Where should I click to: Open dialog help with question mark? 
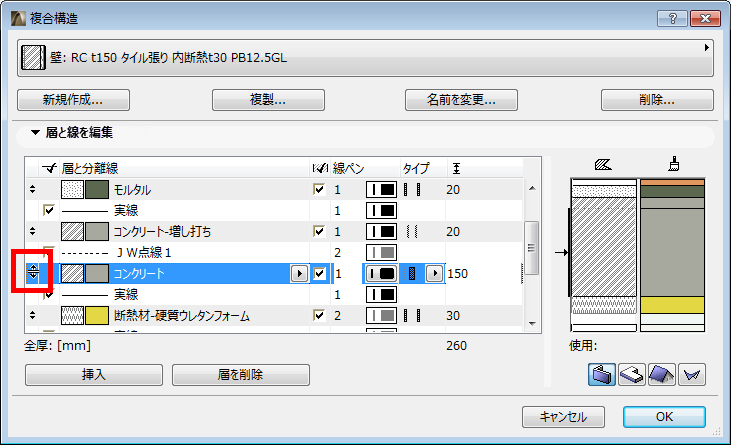pyautogui.click(x=672, y=18)
